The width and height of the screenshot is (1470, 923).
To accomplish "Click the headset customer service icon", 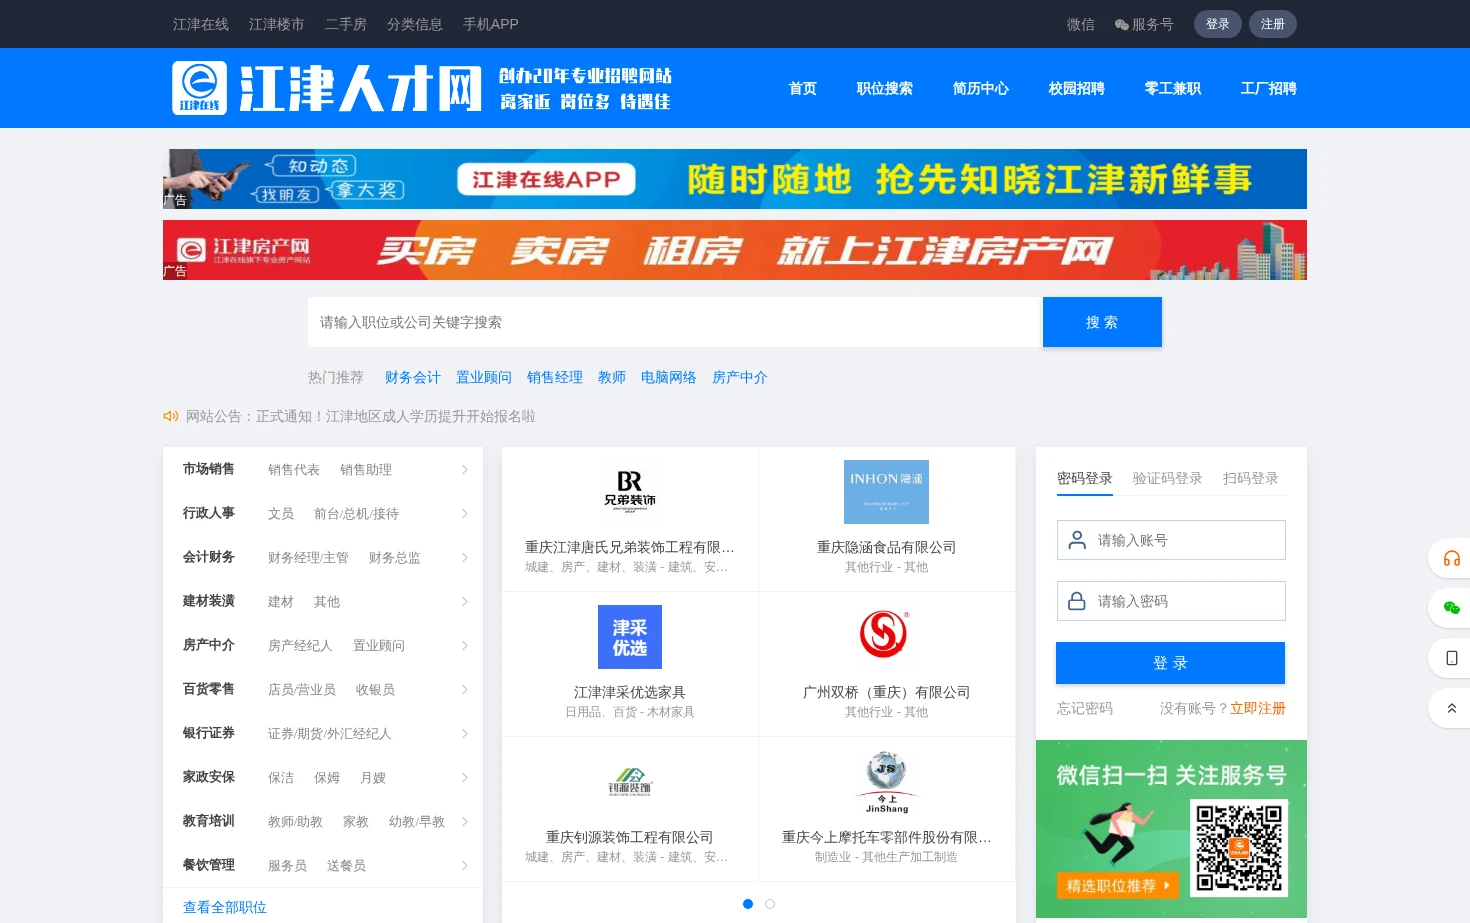I will point(1451,558).
